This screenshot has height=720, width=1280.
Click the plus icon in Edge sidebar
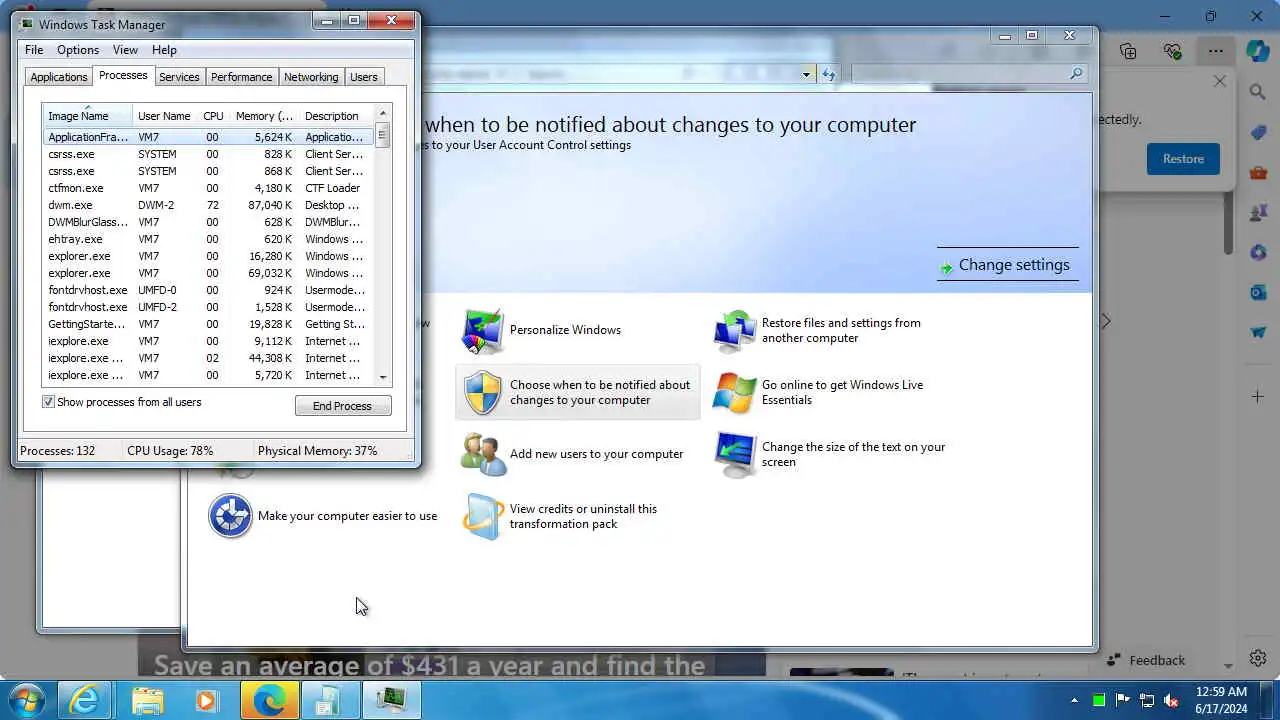(1258, 397)
